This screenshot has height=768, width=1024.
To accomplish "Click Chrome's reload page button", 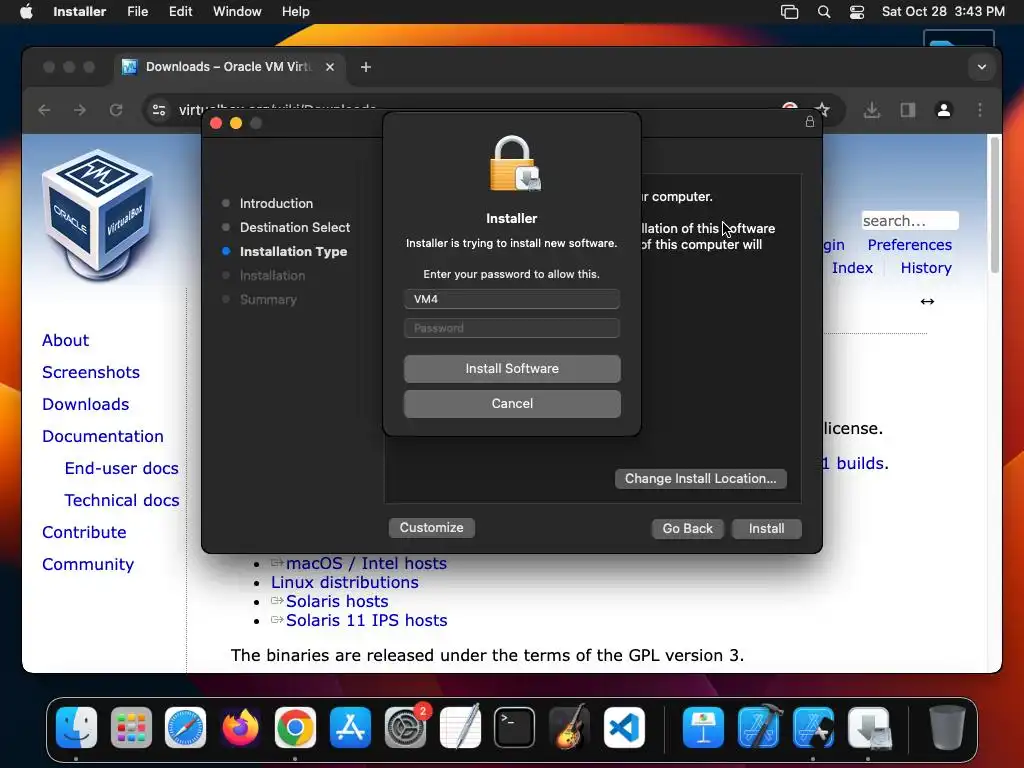I will pos(116,110).
